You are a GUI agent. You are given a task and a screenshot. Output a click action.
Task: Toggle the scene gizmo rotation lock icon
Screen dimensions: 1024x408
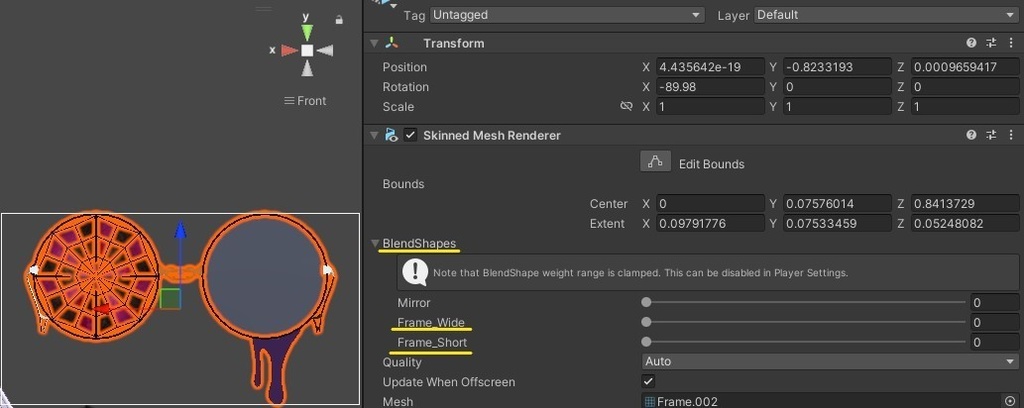340,19
